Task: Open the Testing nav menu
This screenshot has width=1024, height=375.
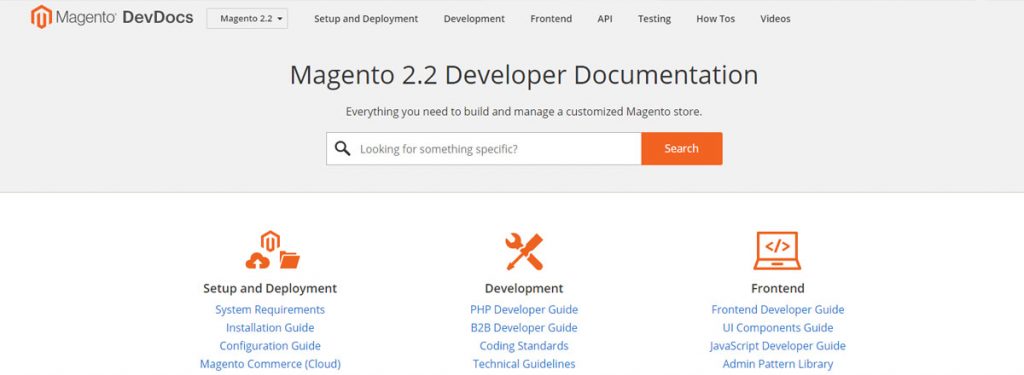Action: coord(654,19)
